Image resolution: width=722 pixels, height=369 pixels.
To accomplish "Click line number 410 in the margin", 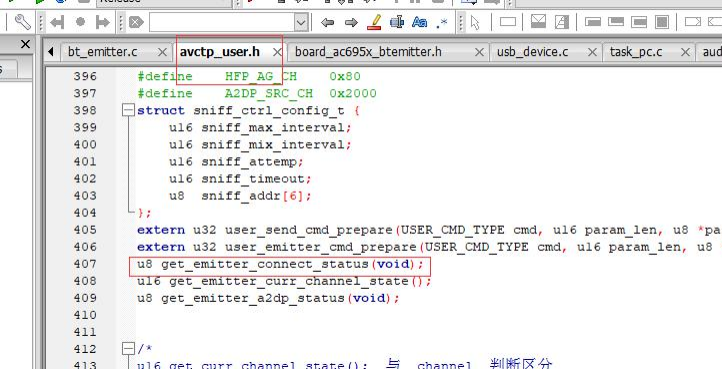I will 85,315.
